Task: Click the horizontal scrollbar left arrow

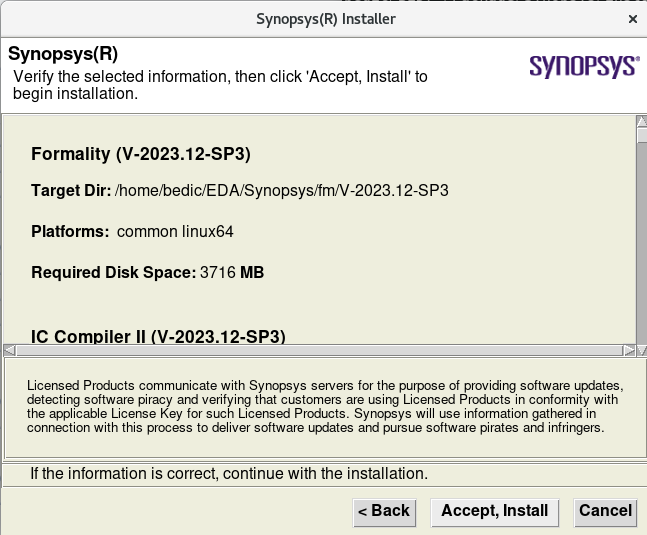Action: pos(9,350)
